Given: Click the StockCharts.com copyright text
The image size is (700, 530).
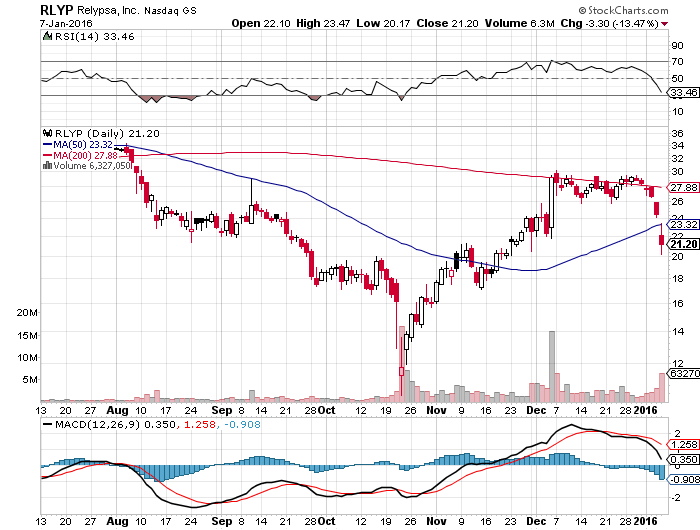Looking at the screenshot, I should tap(624, 10).
